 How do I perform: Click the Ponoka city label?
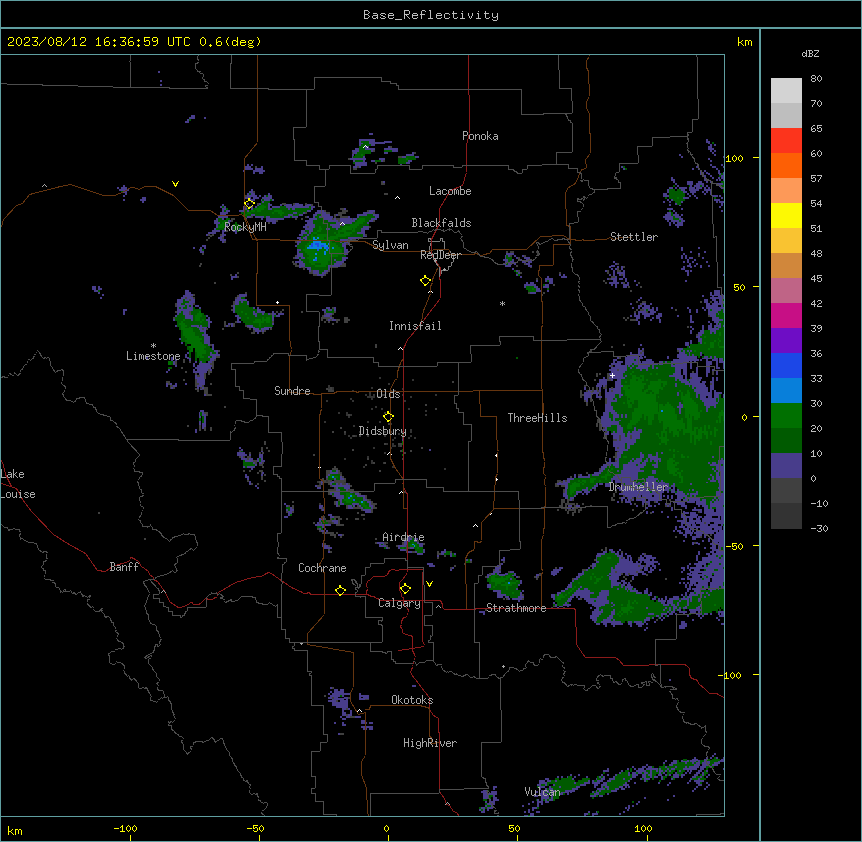pyautogui.click(x=480, y=136)
